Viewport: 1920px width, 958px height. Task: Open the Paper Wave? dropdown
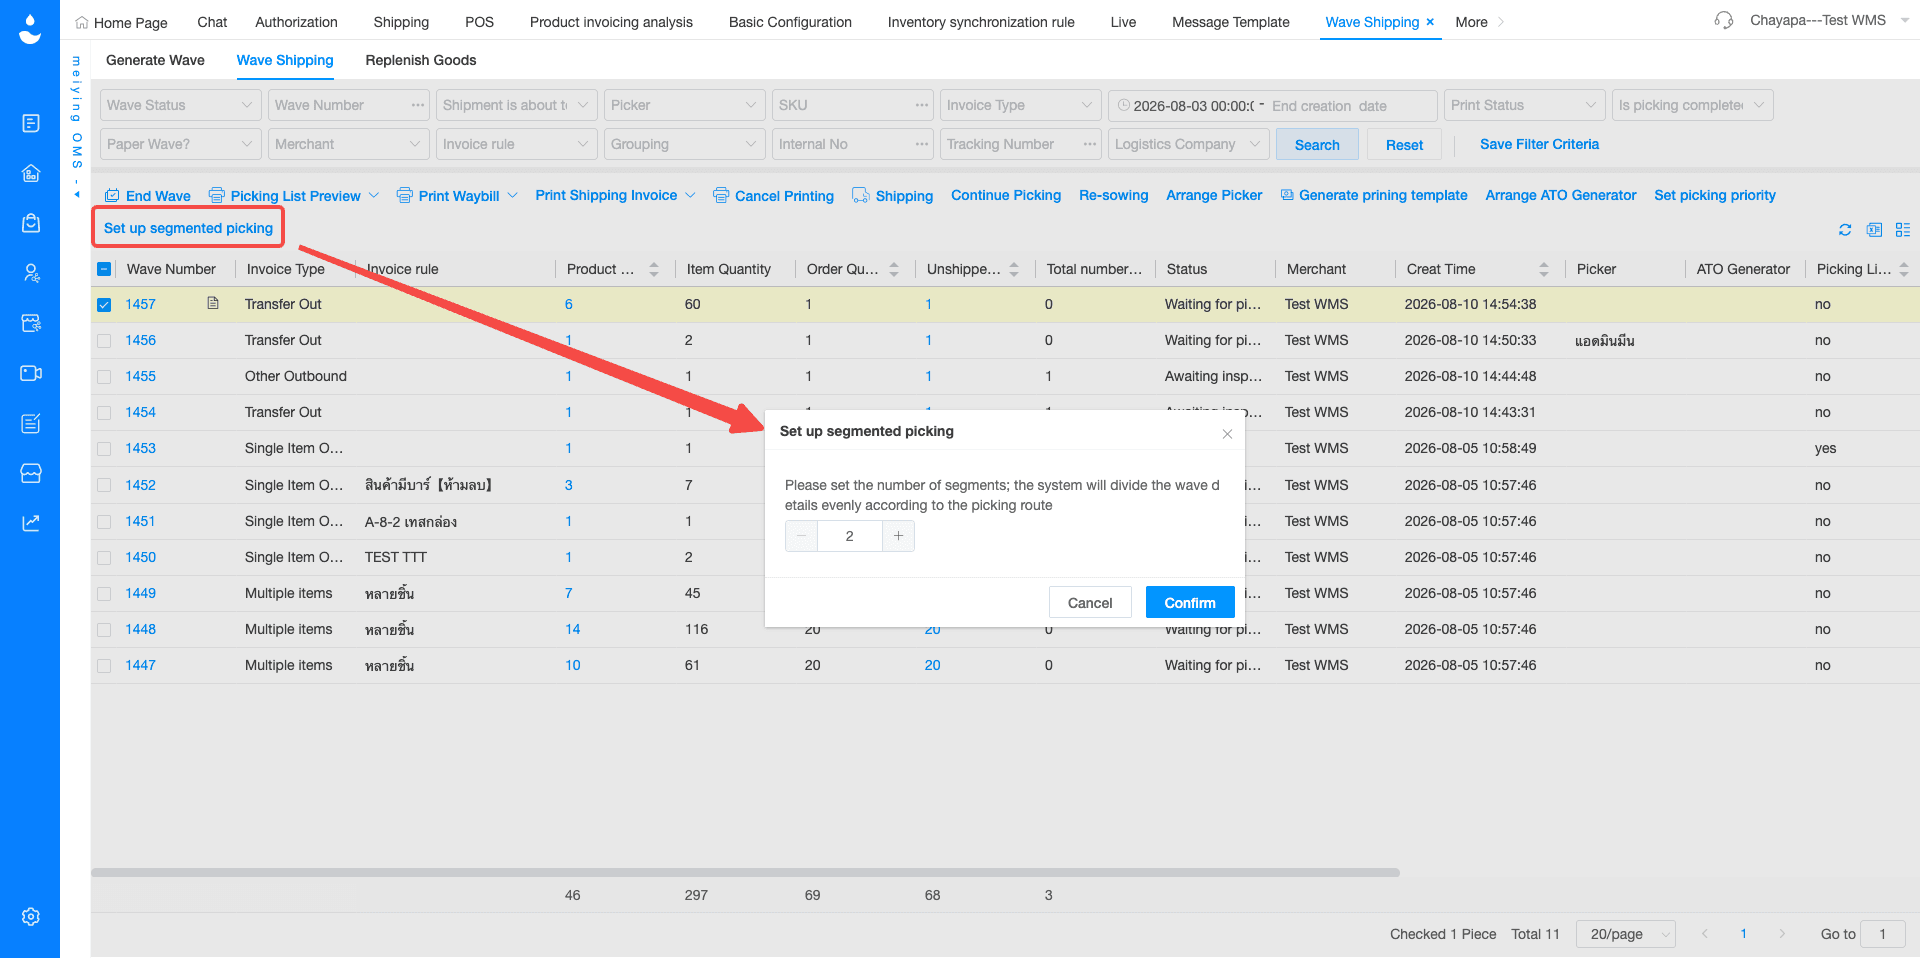(180, 144)
